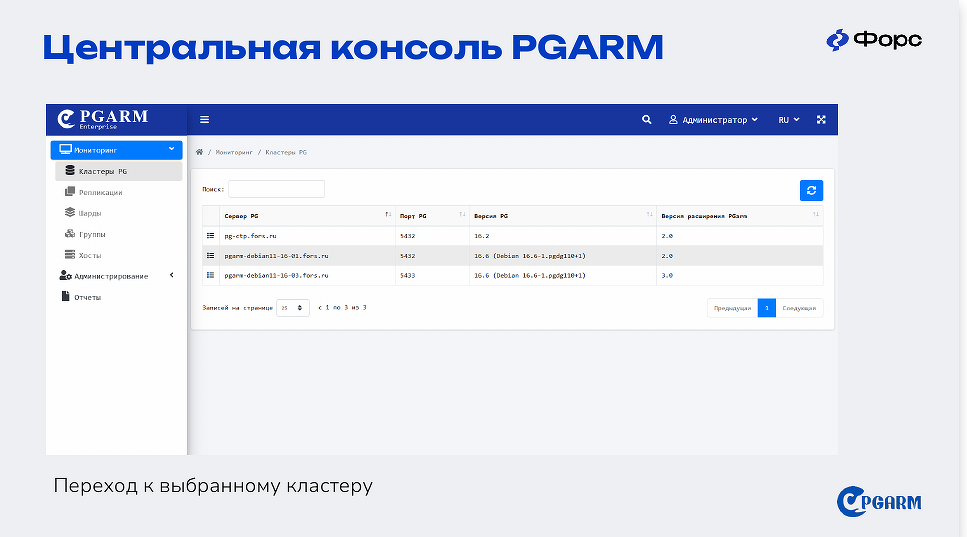Click the home breadcrumb icon
The image size is (967, 537).
[199, 152]
